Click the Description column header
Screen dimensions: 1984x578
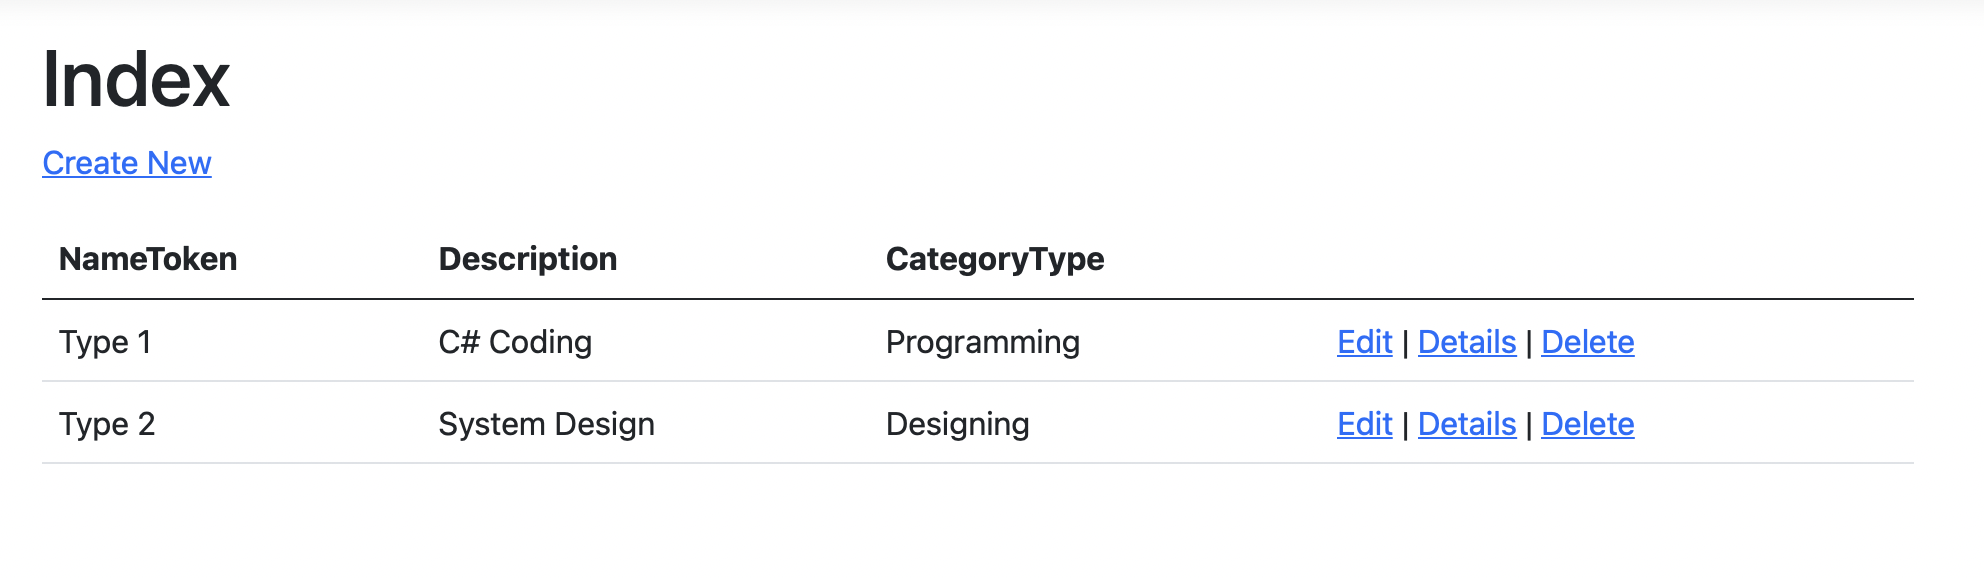coord(527,259)
